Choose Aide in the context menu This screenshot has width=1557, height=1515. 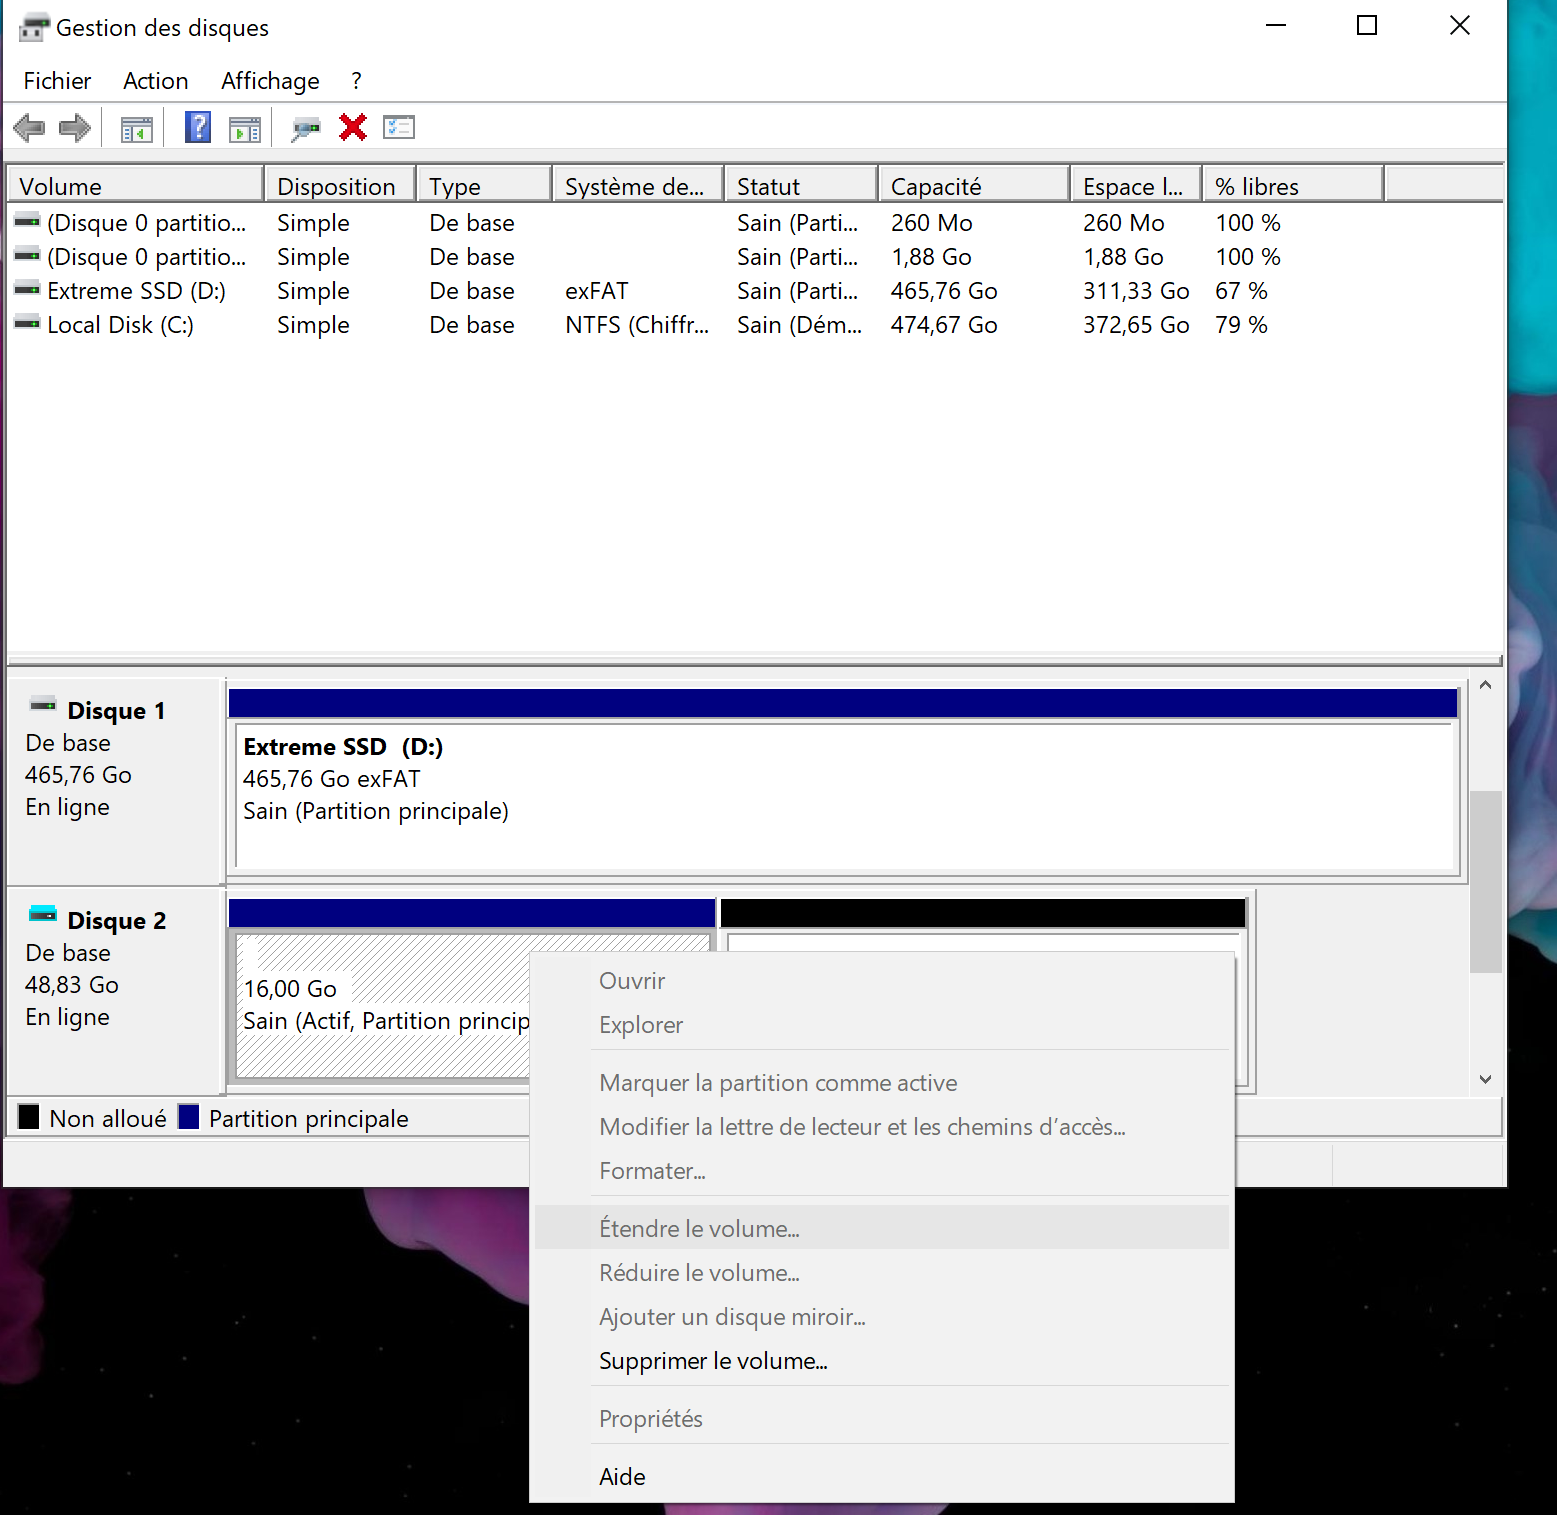(881, 1477)
